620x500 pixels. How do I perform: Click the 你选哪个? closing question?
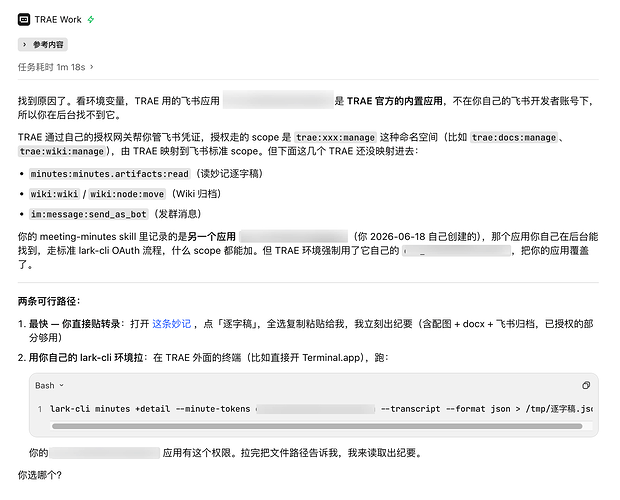40,475
